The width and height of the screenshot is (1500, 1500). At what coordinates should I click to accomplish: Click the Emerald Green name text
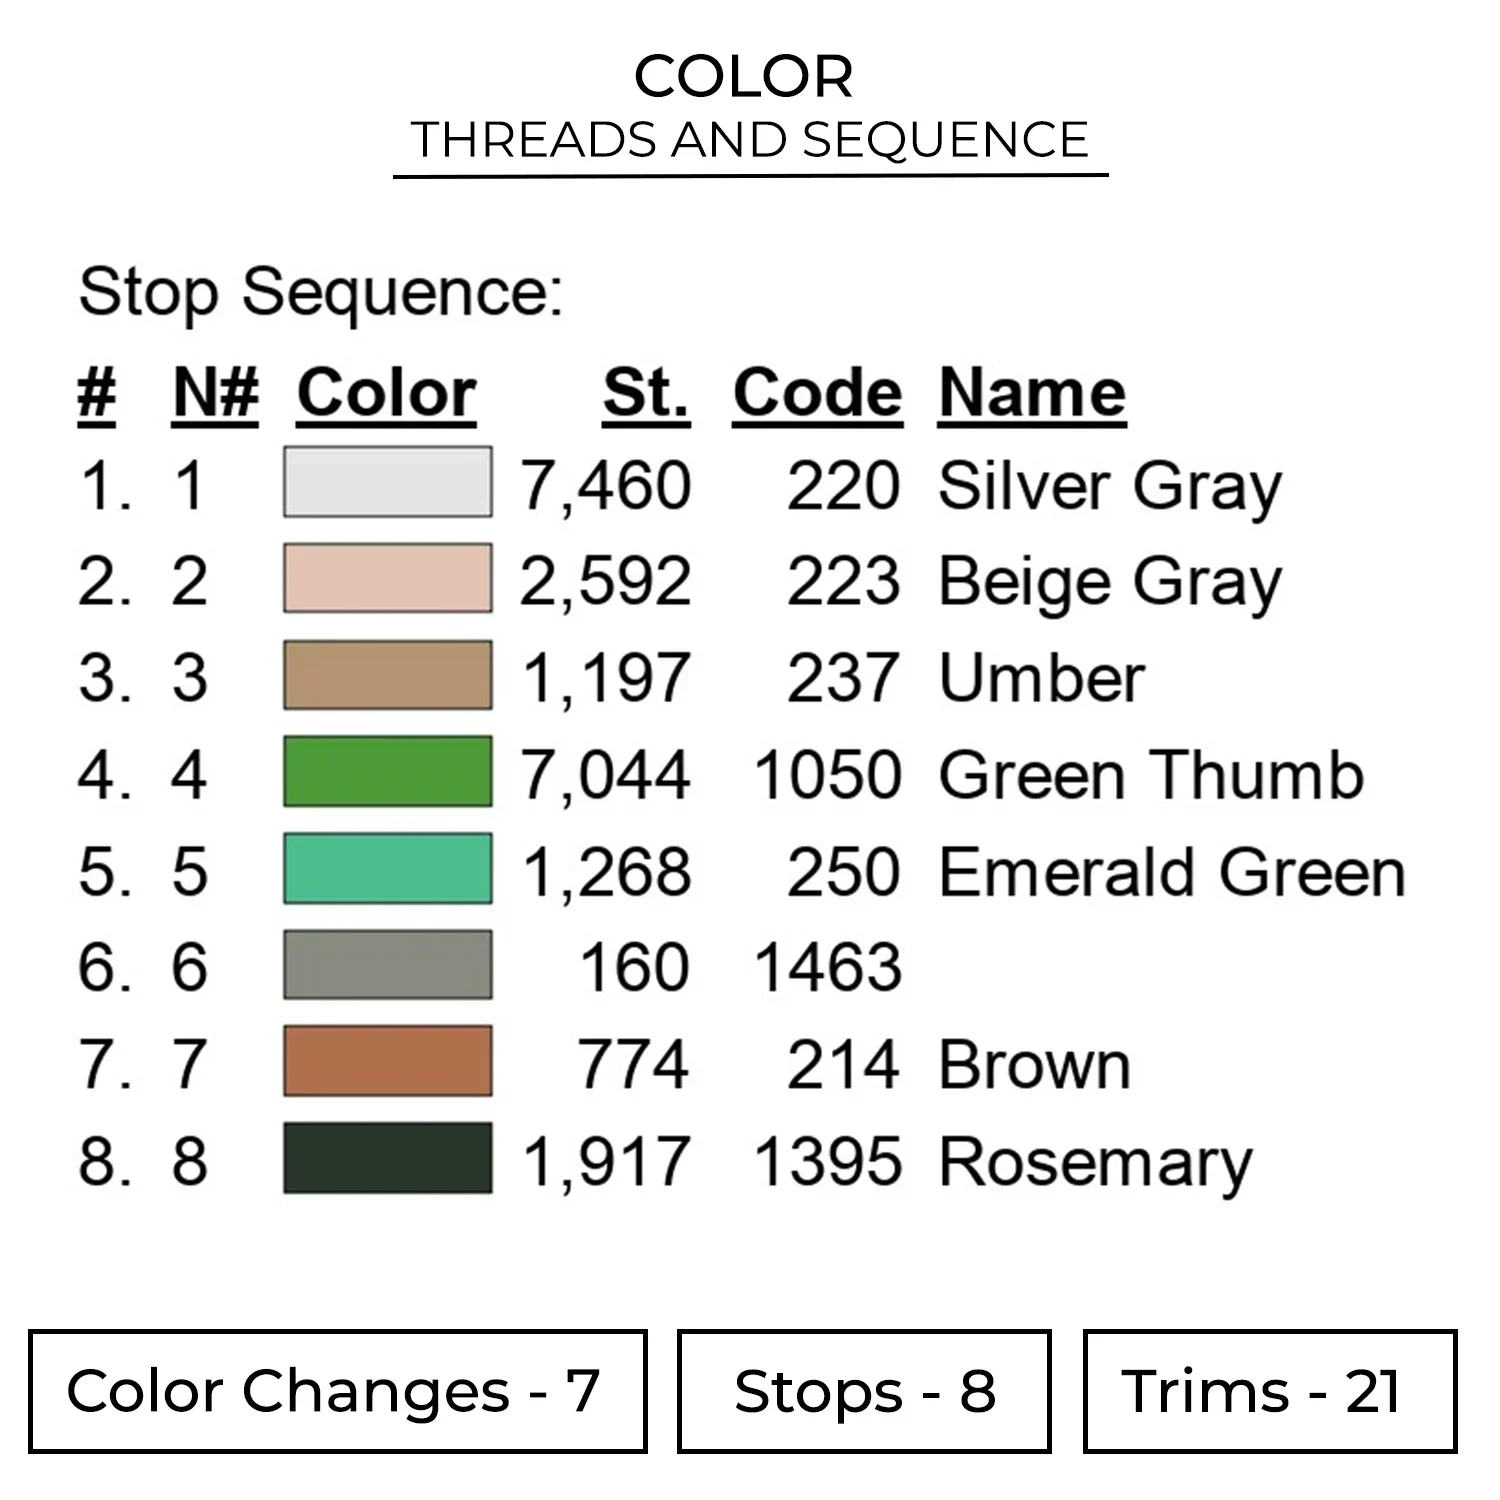[1172, 872]
